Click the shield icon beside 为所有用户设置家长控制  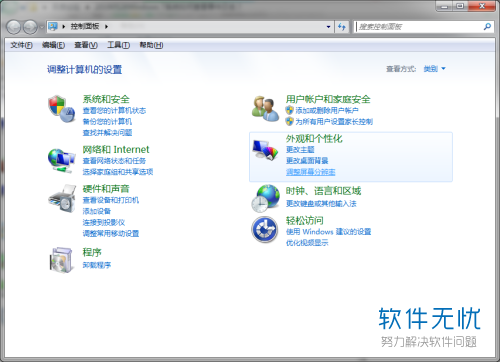pyautogui.click(x=289, y=121)
